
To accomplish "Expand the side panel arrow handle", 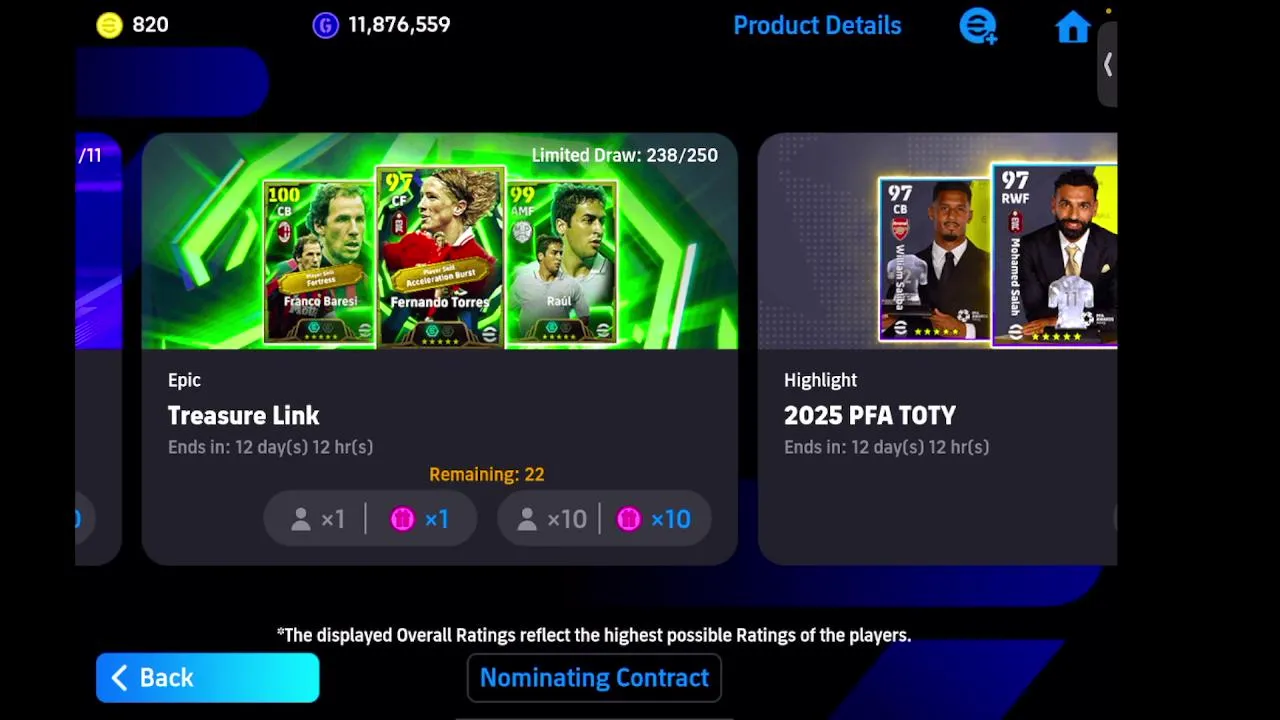I will pos(1107,64).
